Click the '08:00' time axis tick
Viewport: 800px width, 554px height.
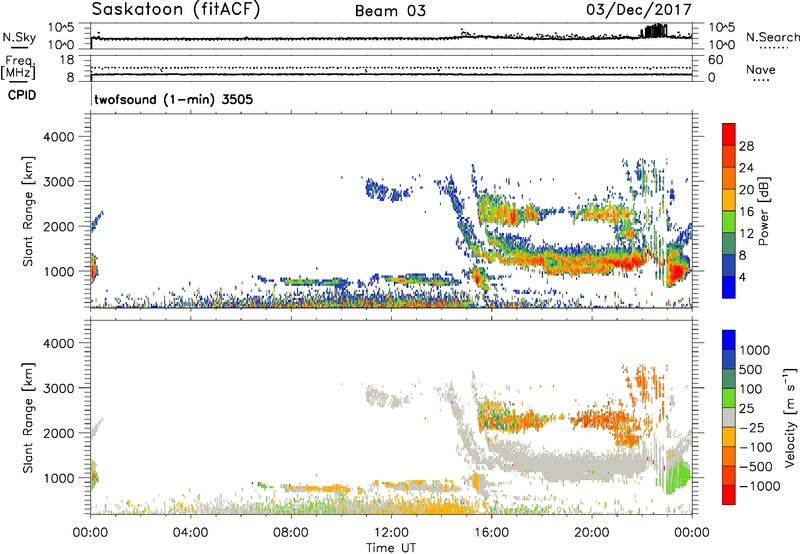coord(291,533)
